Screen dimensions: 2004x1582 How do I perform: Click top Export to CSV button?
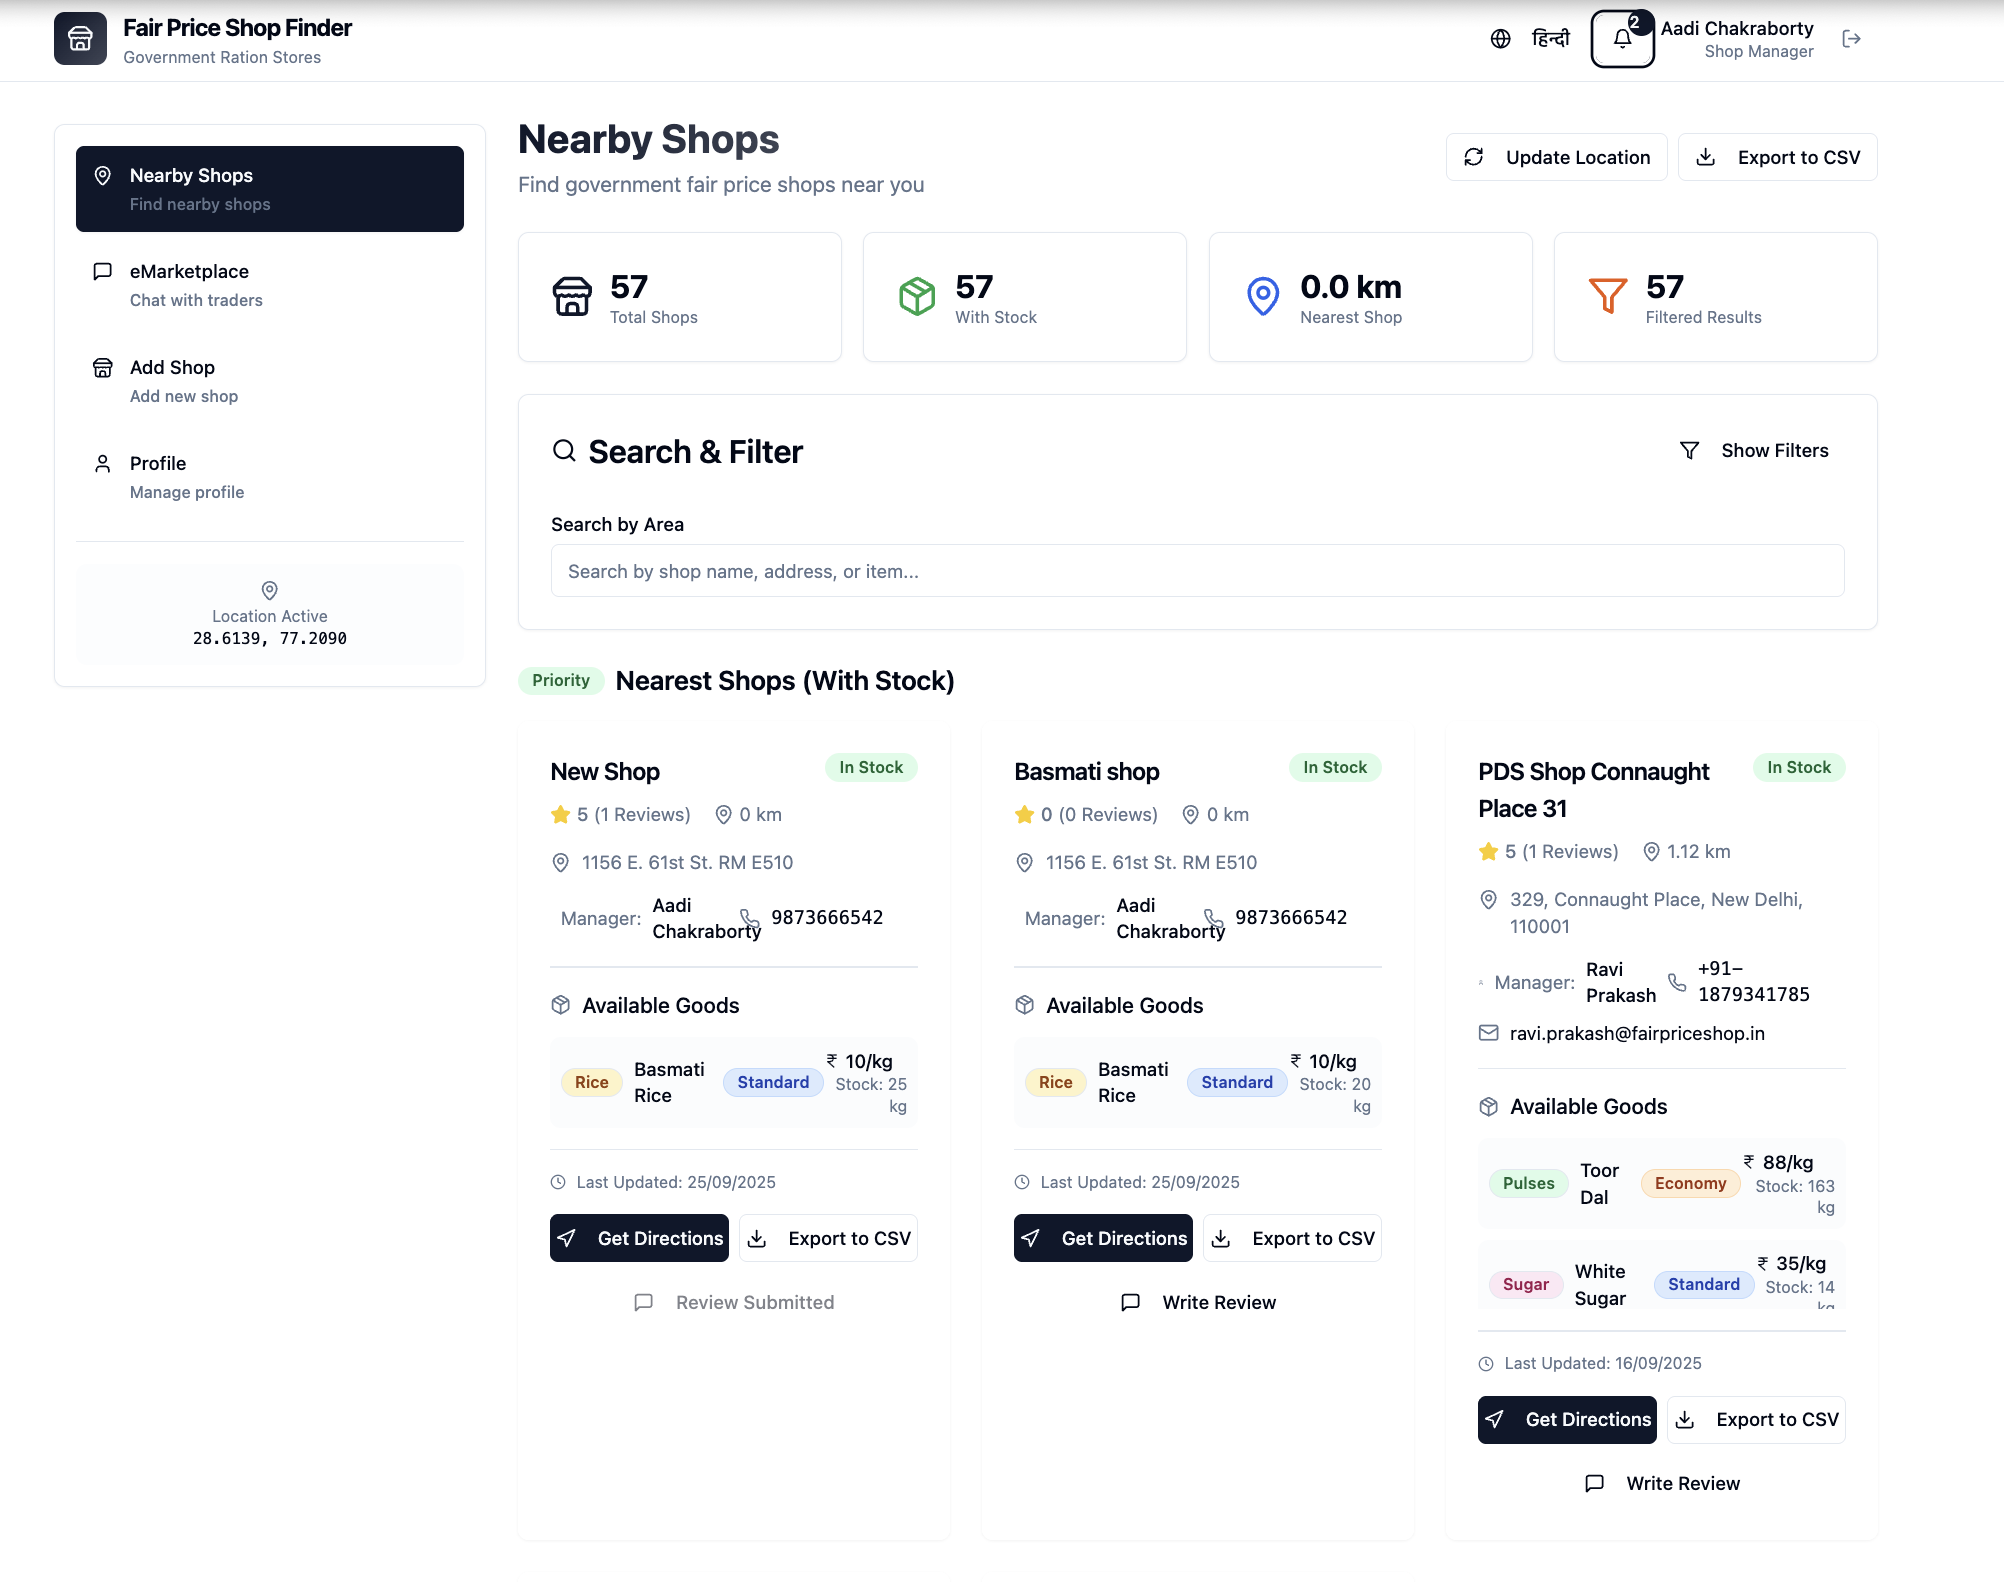point(1777,157)
